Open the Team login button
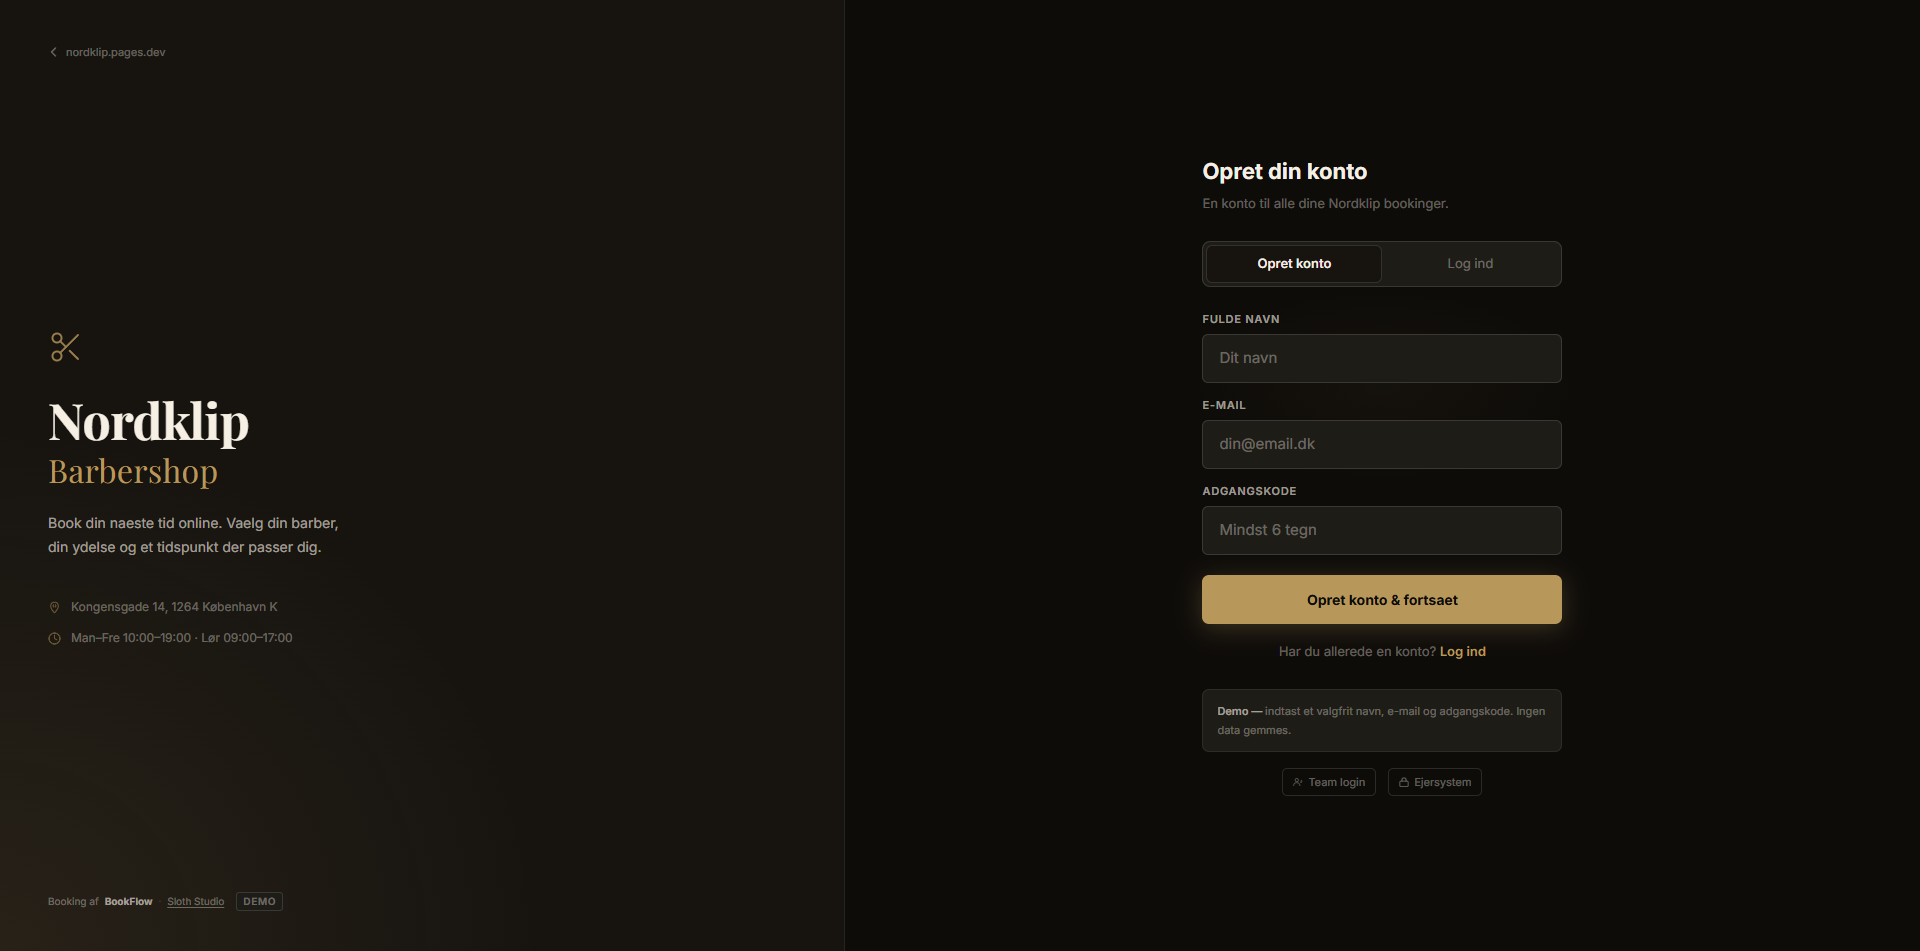 tap(1328, 782)
